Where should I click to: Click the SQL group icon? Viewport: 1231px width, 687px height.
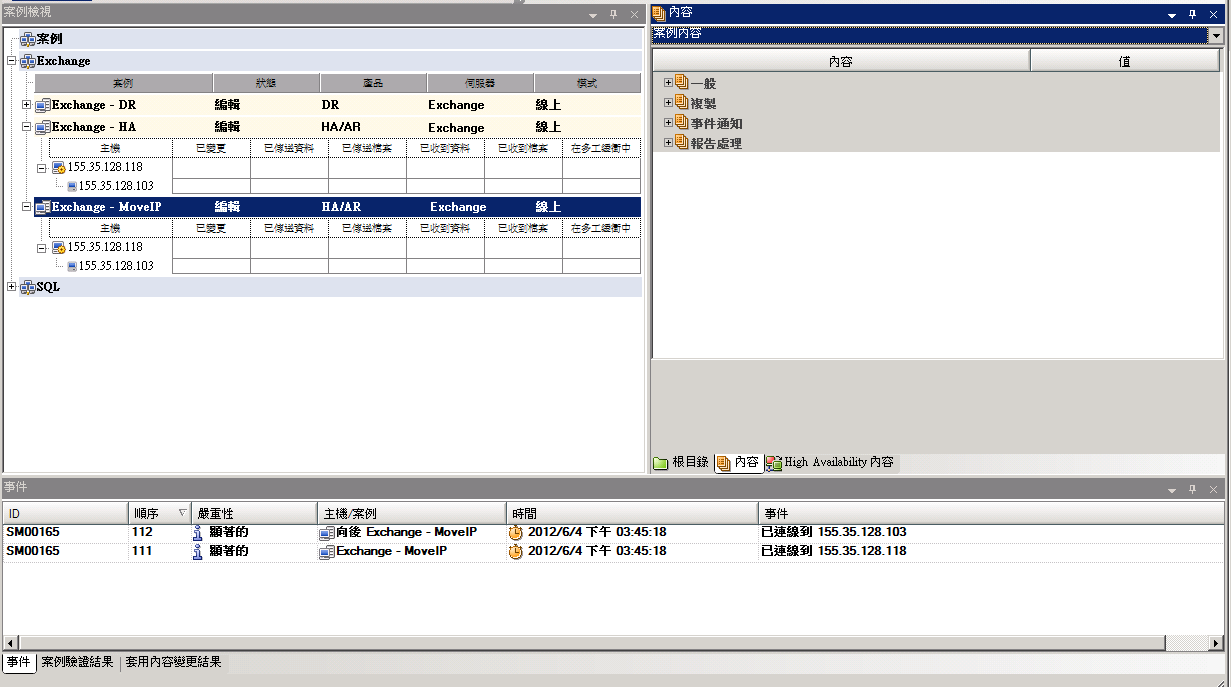click(x=28, y=287)
